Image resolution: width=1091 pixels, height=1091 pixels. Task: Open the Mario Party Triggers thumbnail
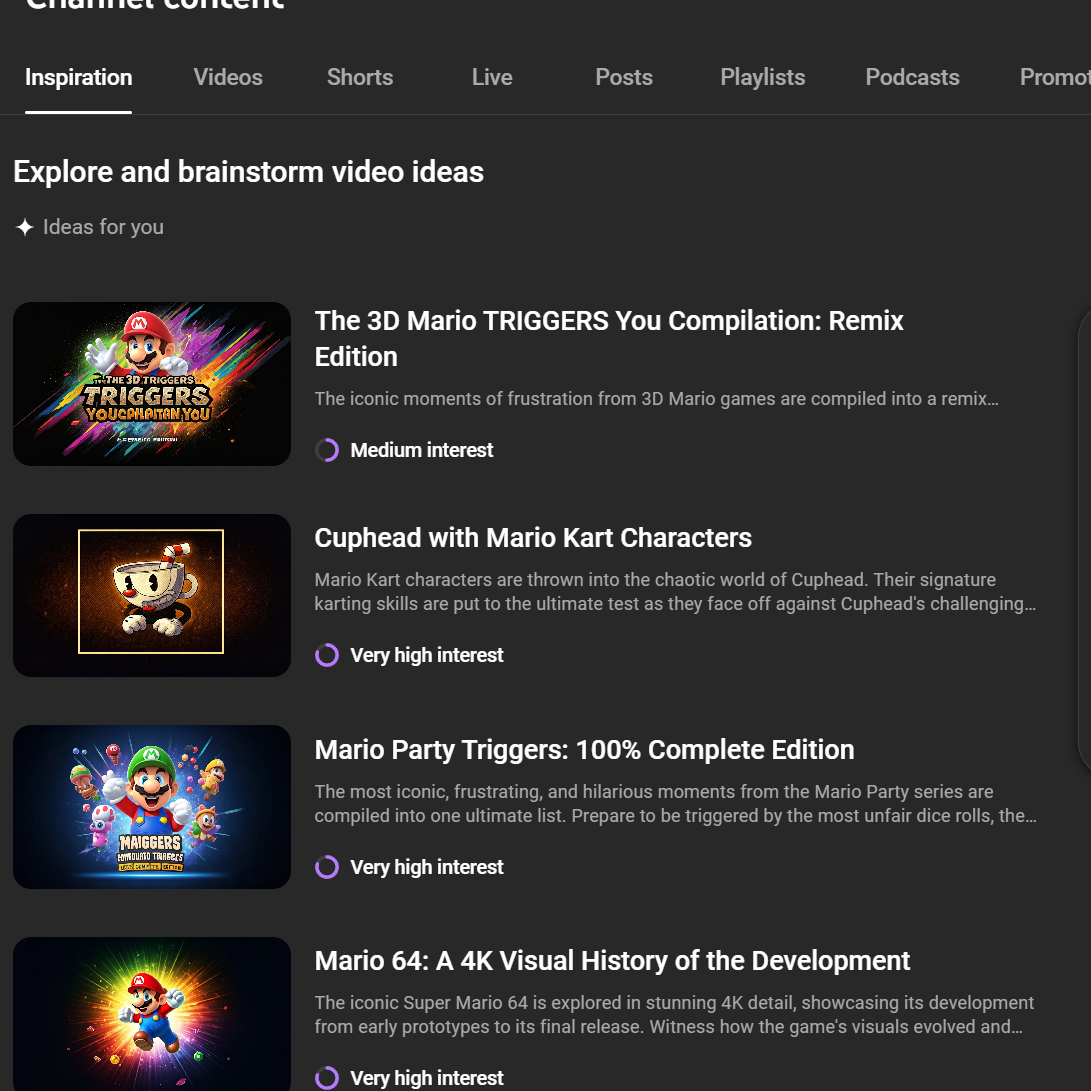coord(152,807)
